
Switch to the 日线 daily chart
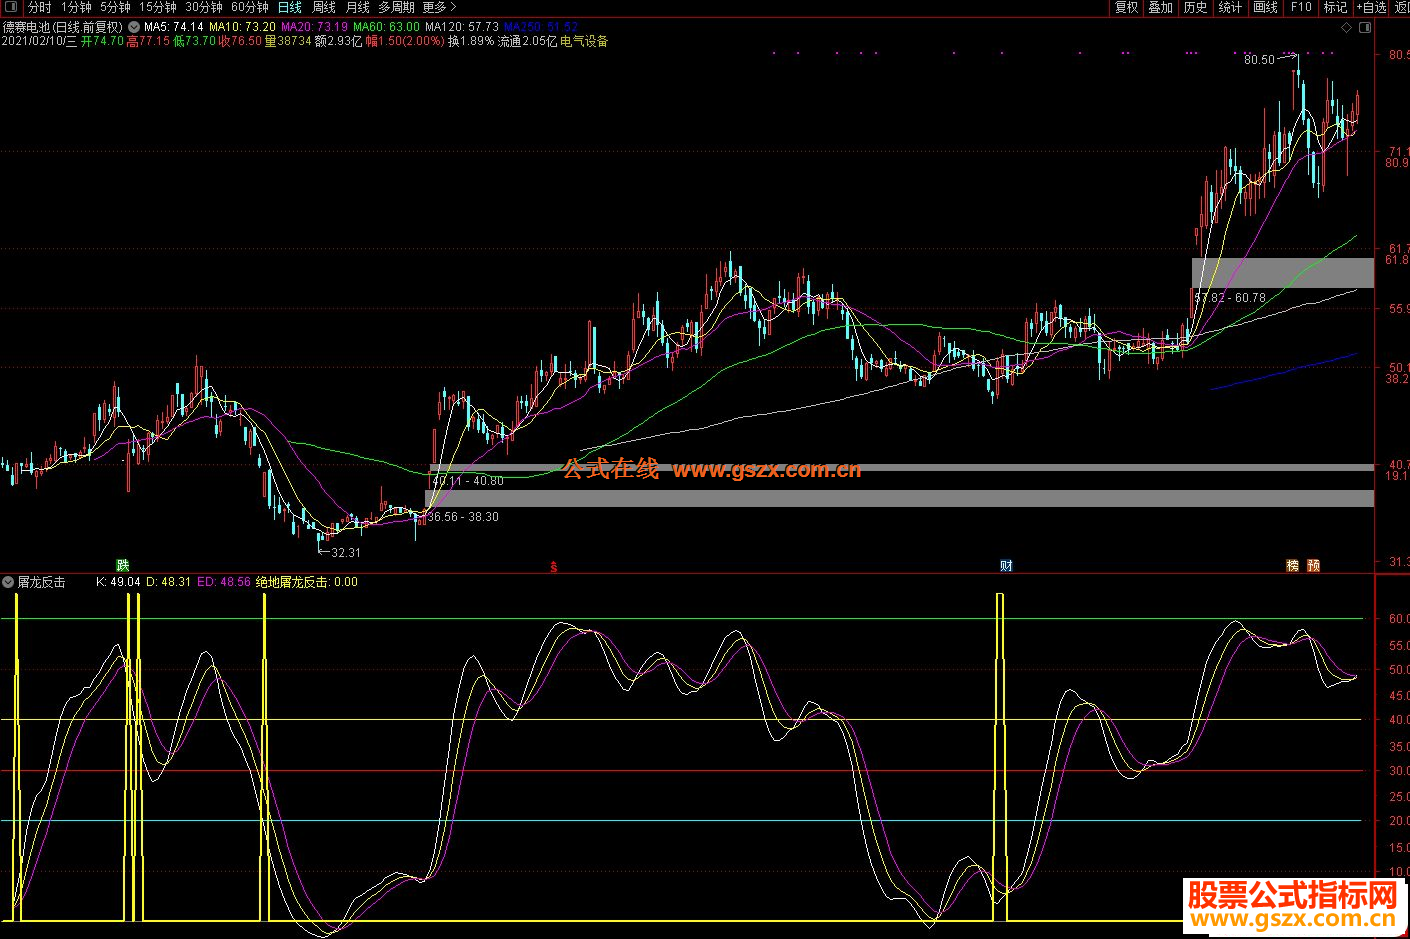click(289, 7)
